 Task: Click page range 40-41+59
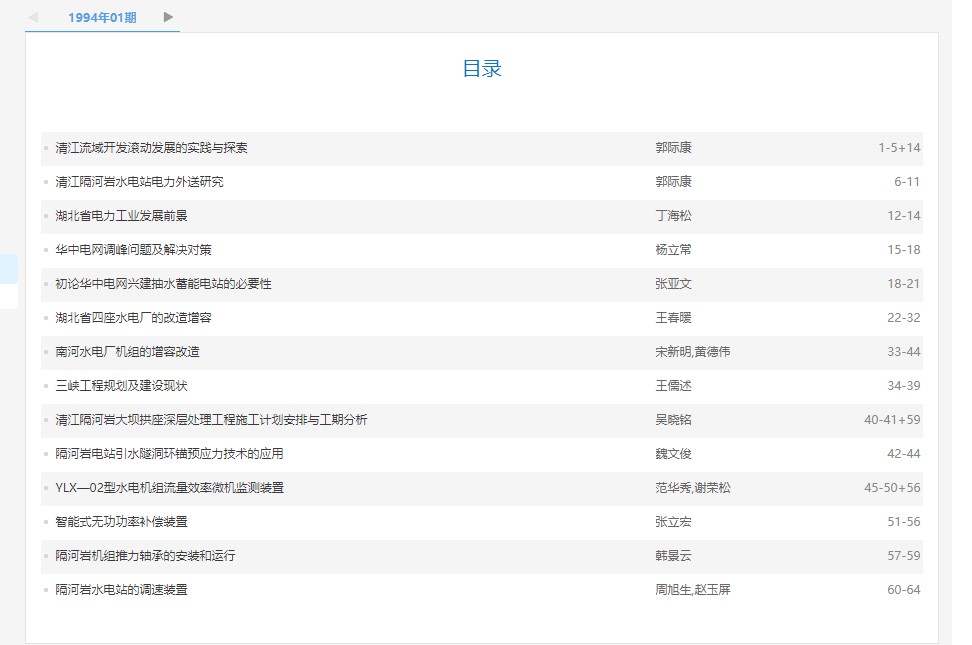pos(893,420)
